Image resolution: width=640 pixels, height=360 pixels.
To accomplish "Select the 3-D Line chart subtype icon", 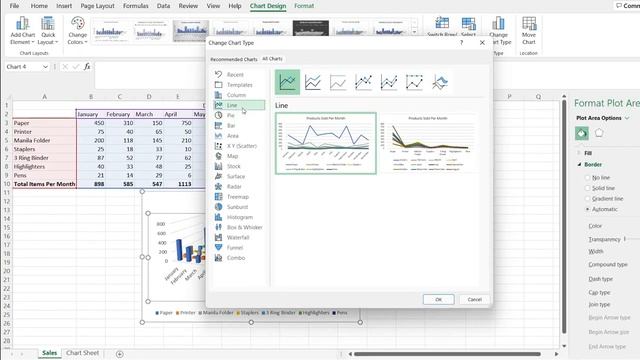I will 440,82.
